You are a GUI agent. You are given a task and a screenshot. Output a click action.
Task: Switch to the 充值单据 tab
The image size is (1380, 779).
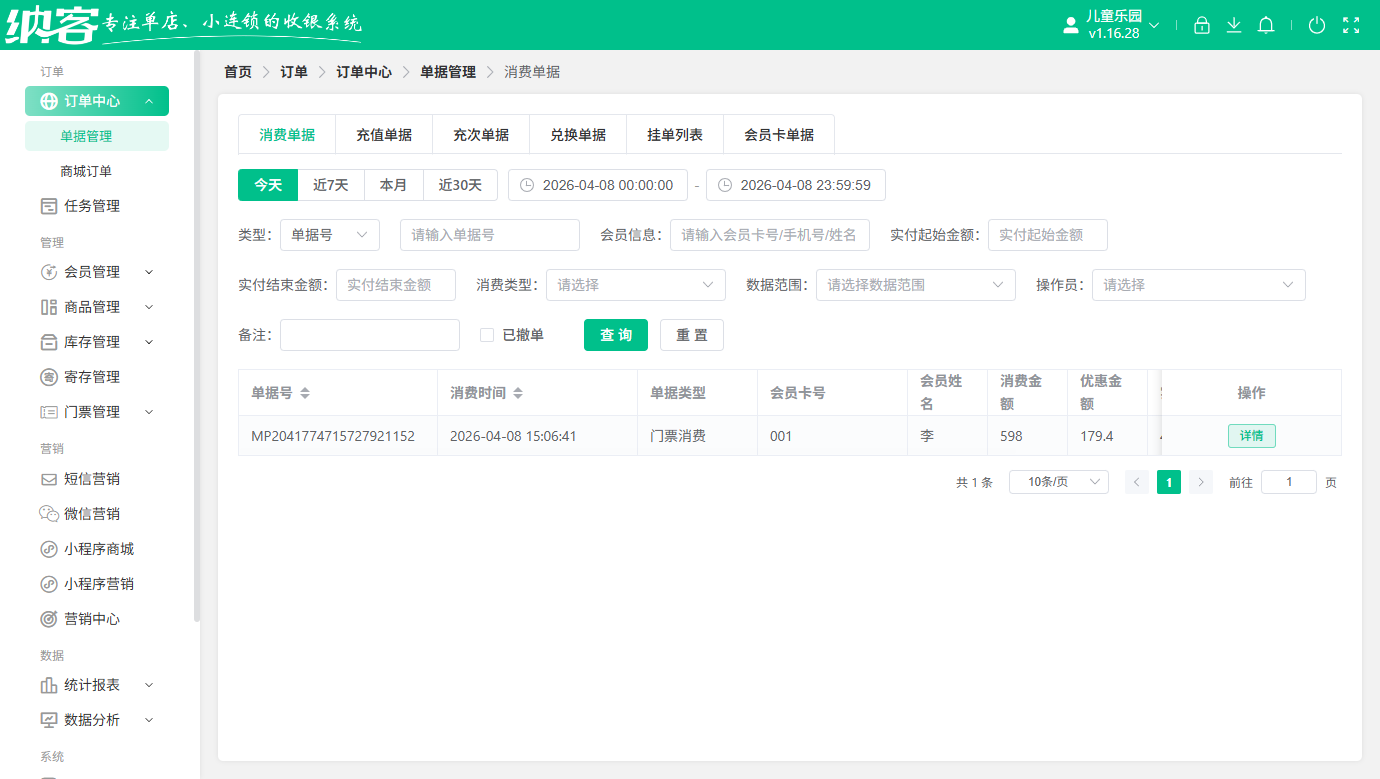[x=383, y=133]
